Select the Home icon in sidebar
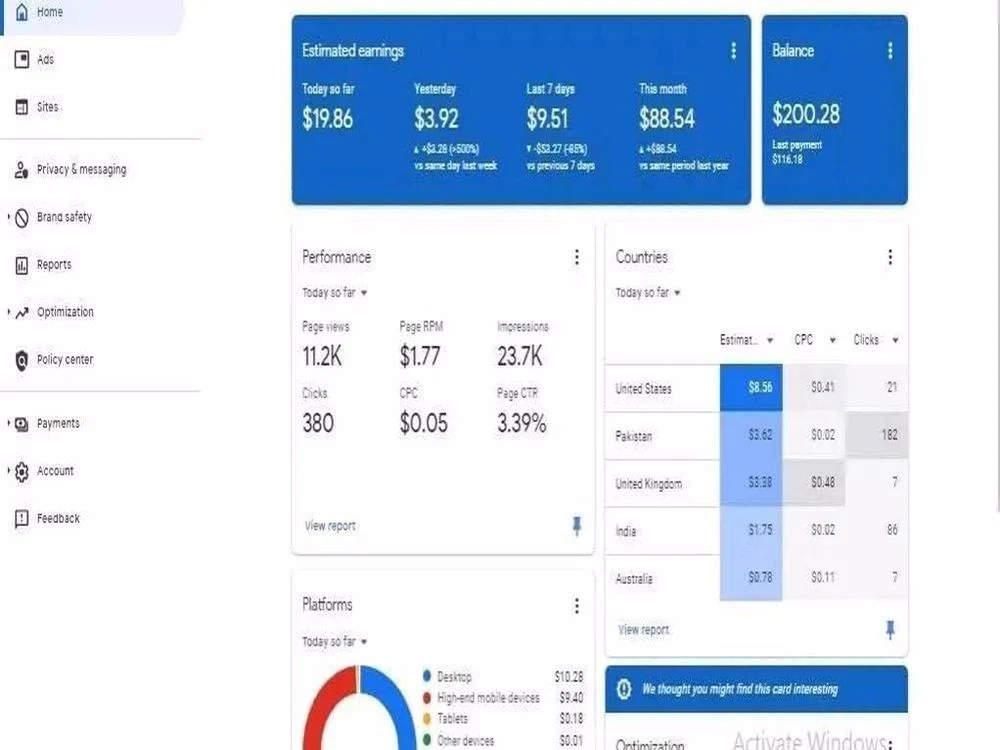Image resolution: width=1000 pixels, height=750 pixels. (x=22, y=11)
